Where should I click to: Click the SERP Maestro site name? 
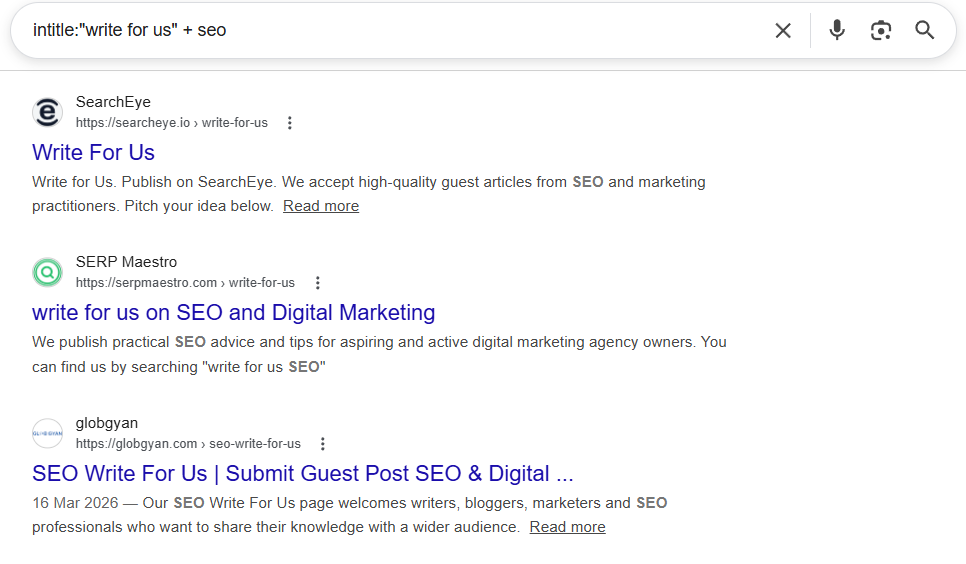pyautogui.click(x=126, y=262)
